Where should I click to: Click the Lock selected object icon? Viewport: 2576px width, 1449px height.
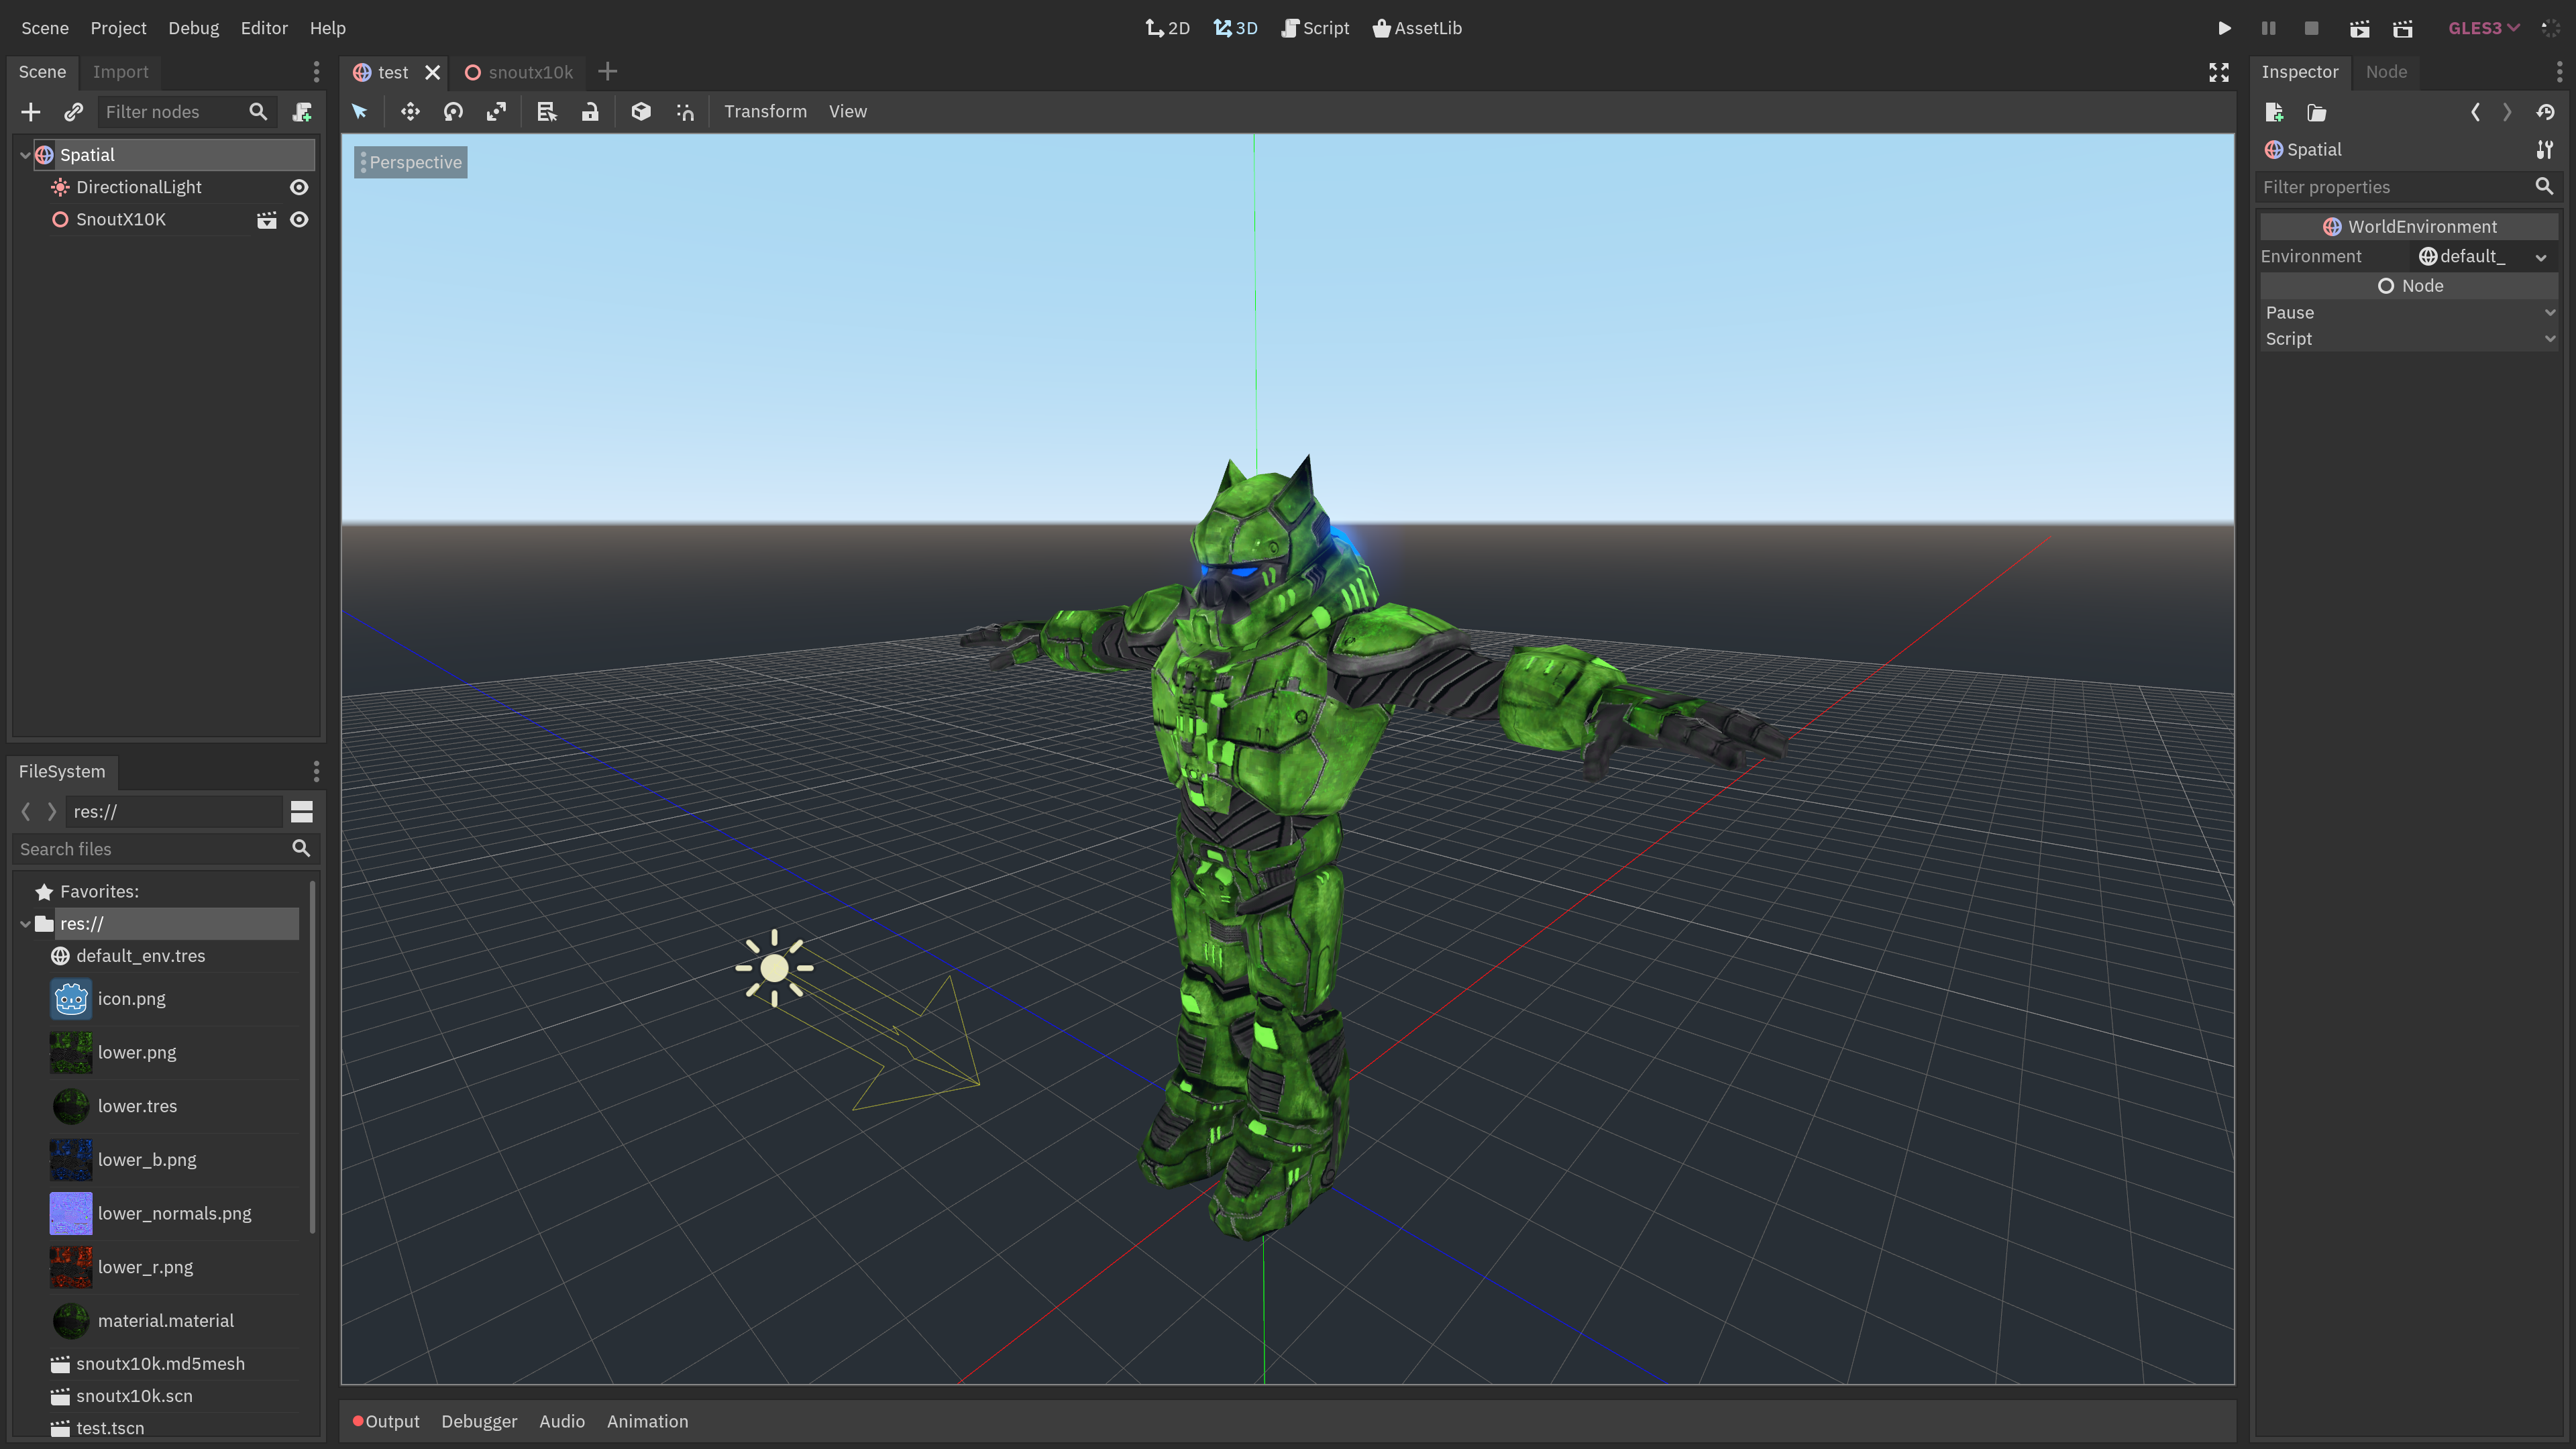tap(590, 112)
